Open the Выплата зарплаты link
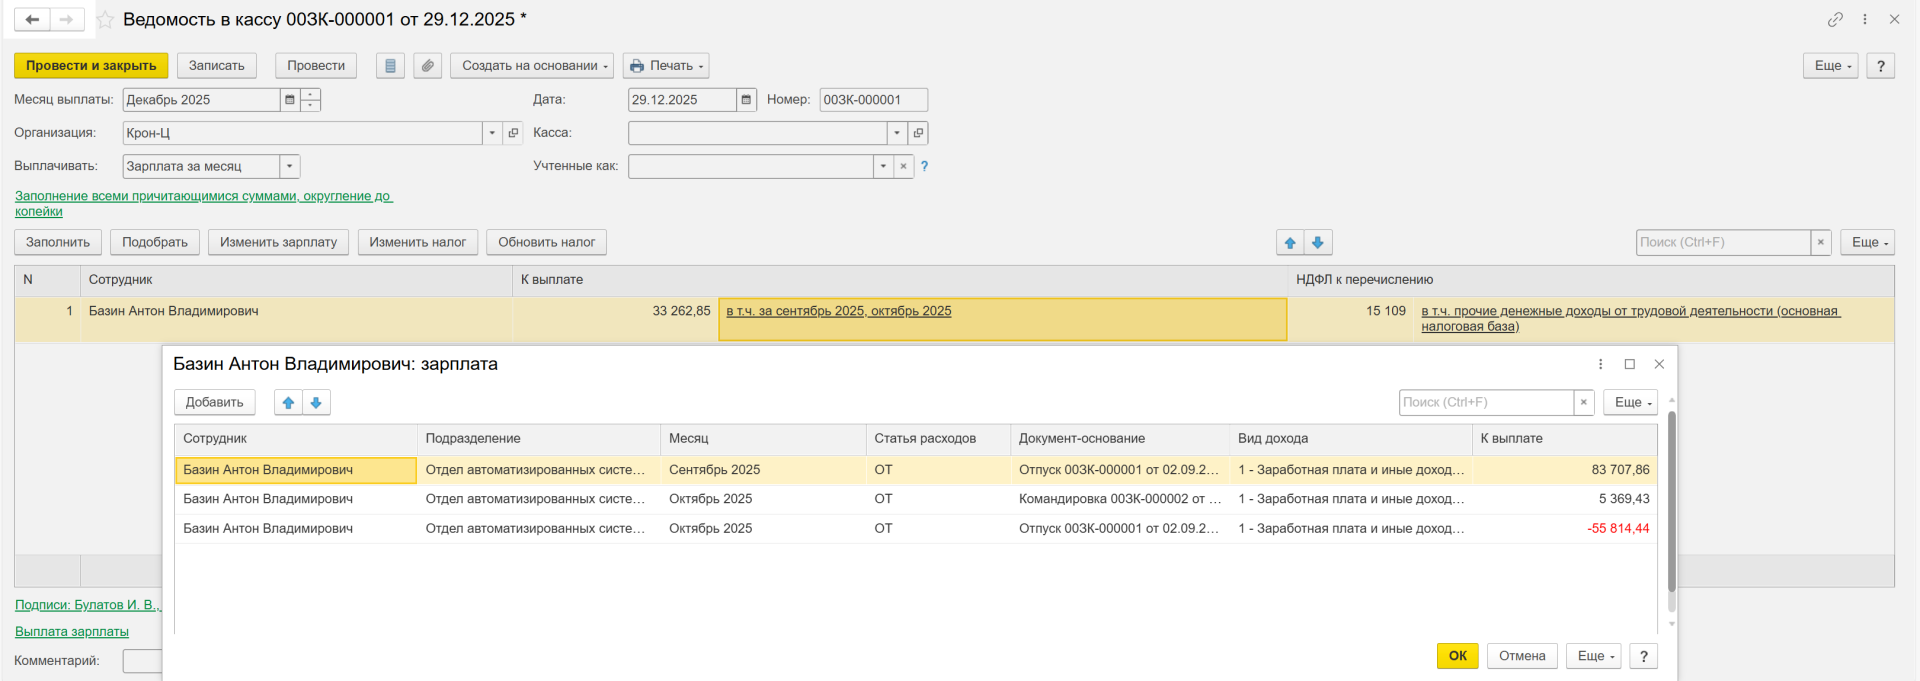The height and width of the screenshot is (681, 1920). point(72,631)
